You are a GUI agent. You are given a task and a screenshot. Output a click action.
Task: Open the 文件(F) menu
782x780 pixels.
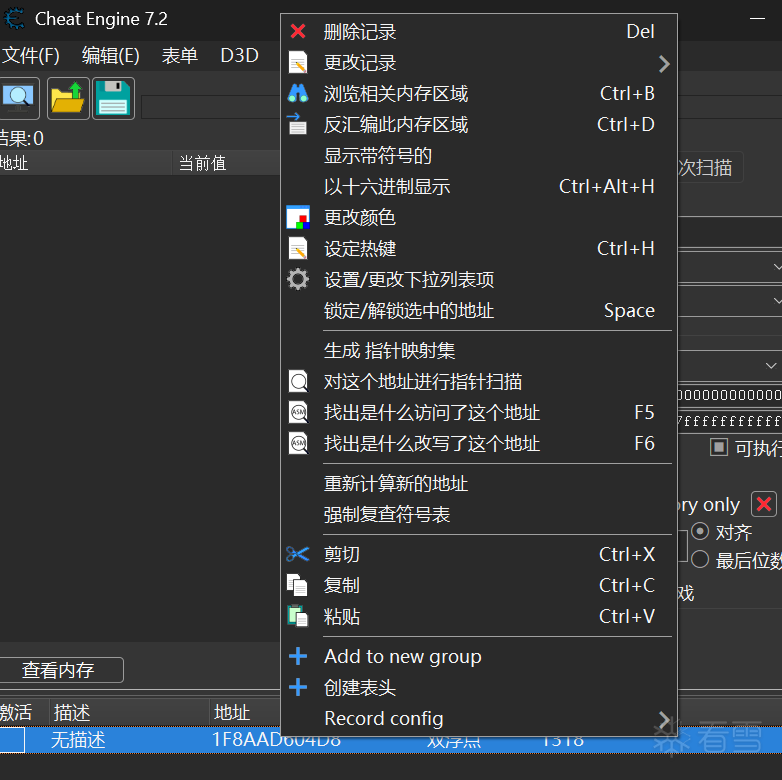tap(30, 55)
